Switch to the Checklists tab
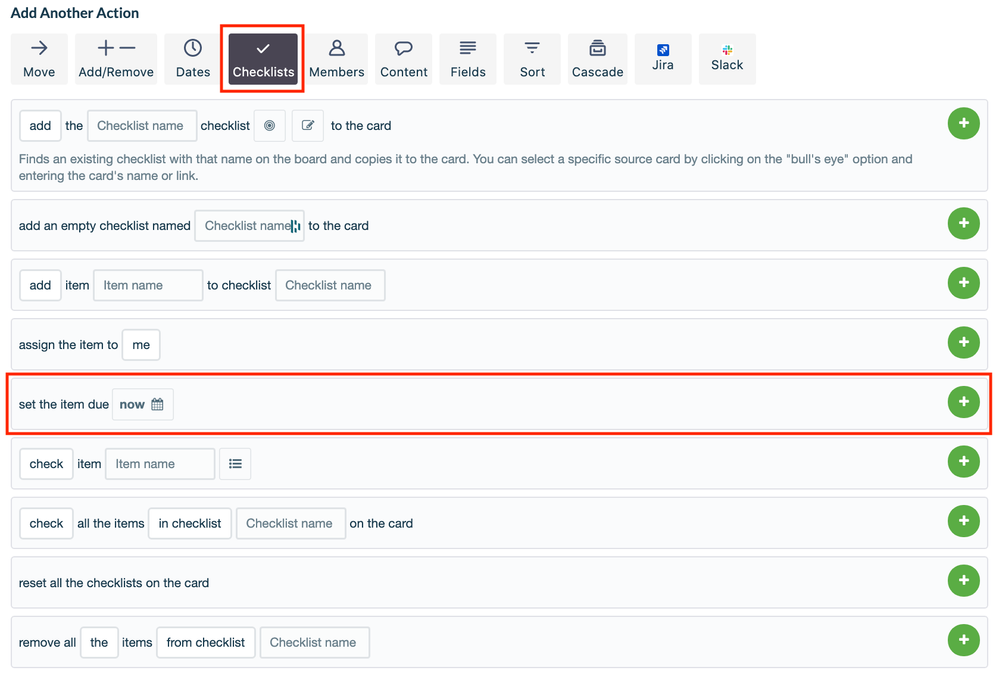This screenshot has width=999, height=679. [261, 58]
